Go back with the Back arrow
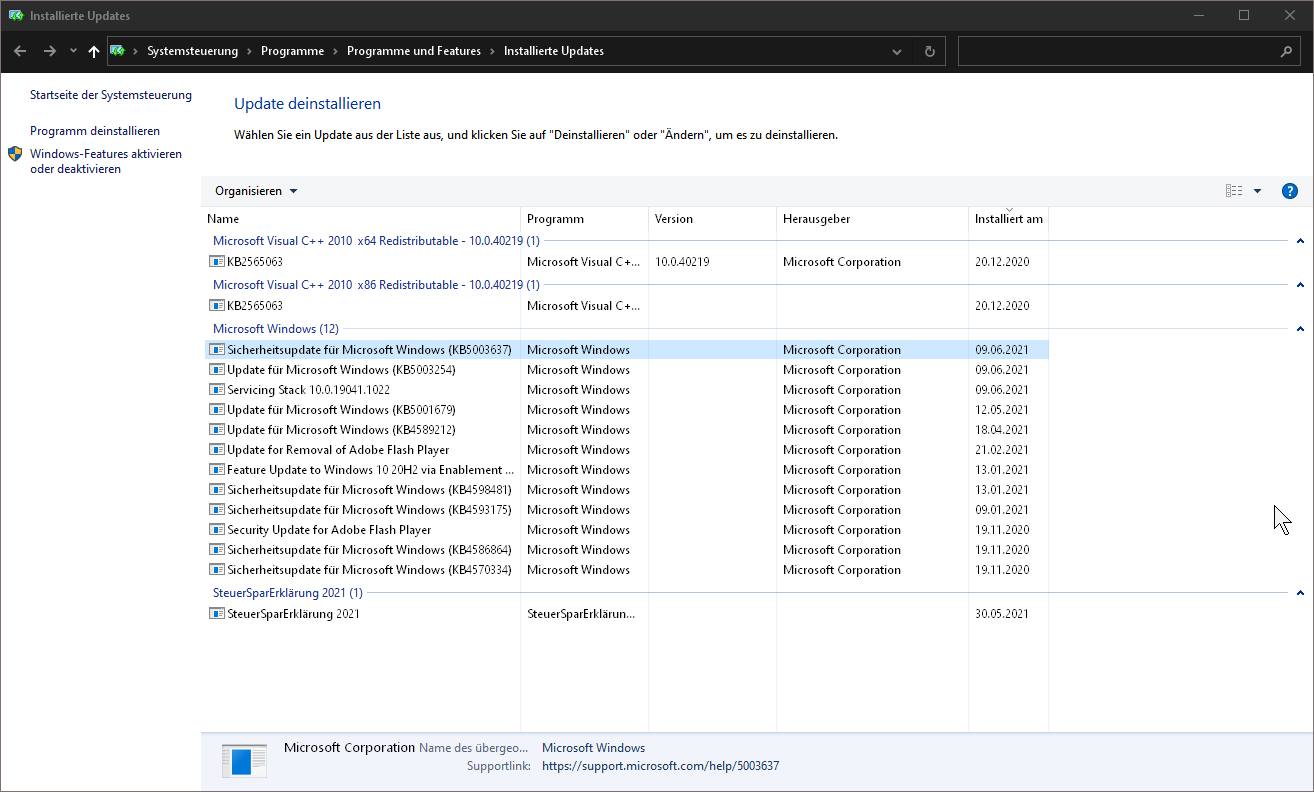 (x=20, y=51)
